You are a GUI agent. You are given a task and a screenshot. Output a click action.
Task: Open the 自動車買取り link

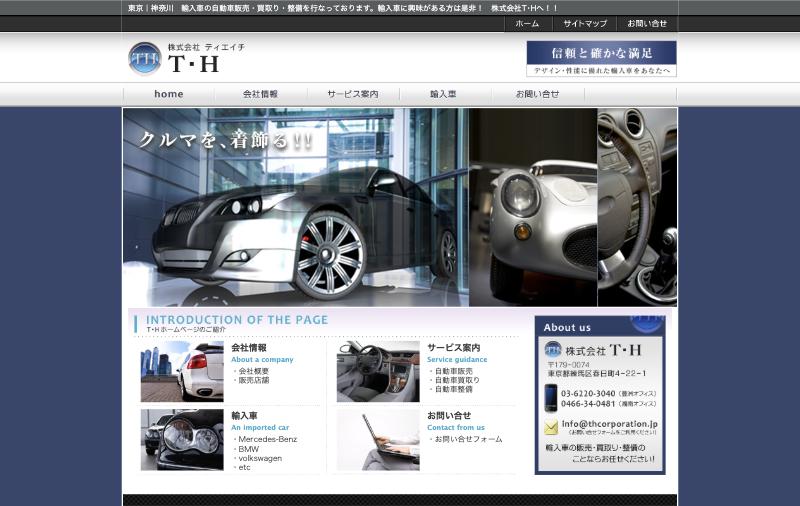(457, 380)
